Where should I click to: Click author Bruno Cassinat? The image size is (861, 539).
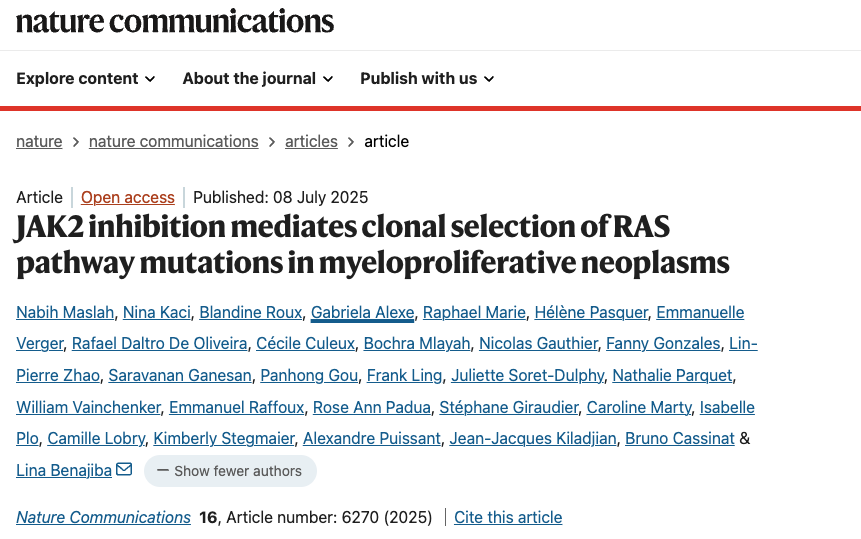coord(680,438)
